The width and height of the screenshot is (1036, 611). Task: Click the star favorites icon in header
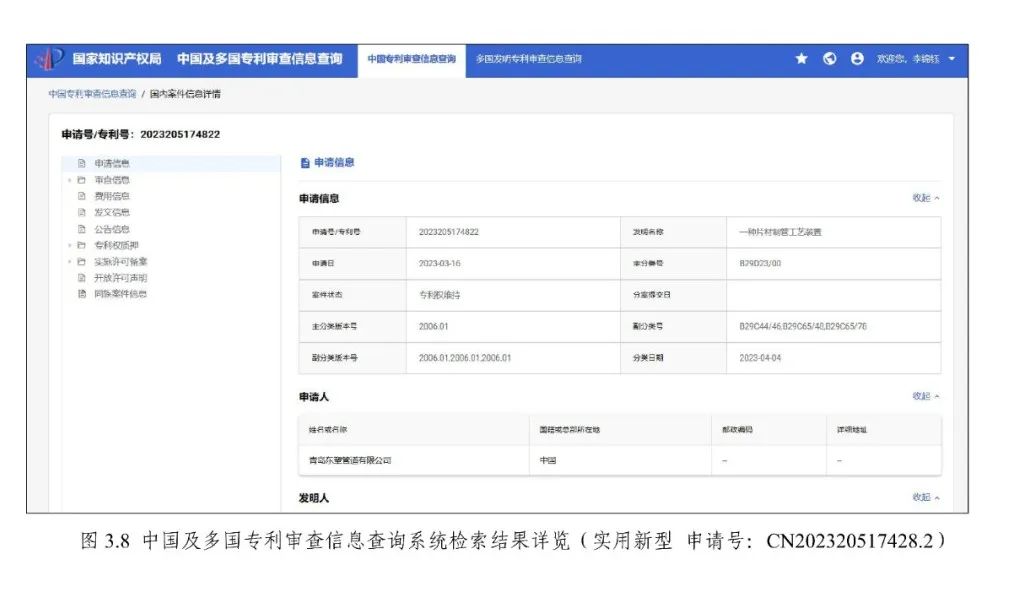(801, 59)
